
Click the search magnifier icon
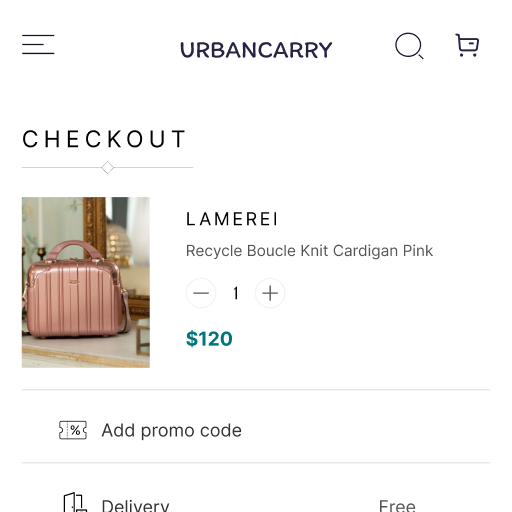click(409, 46)
